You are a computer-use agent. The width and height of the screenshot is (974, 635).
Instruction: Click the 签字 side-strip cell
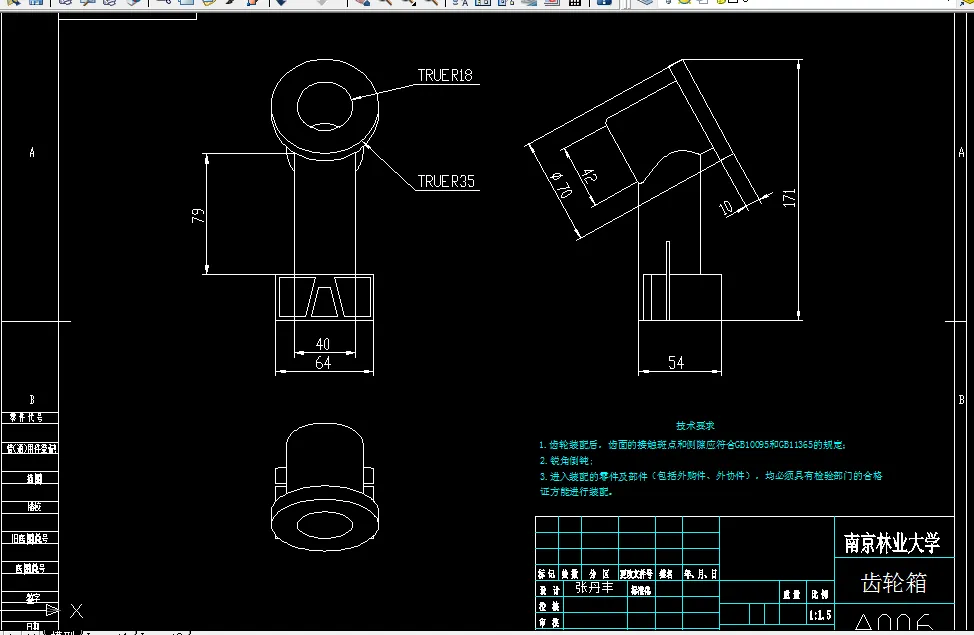30,598
